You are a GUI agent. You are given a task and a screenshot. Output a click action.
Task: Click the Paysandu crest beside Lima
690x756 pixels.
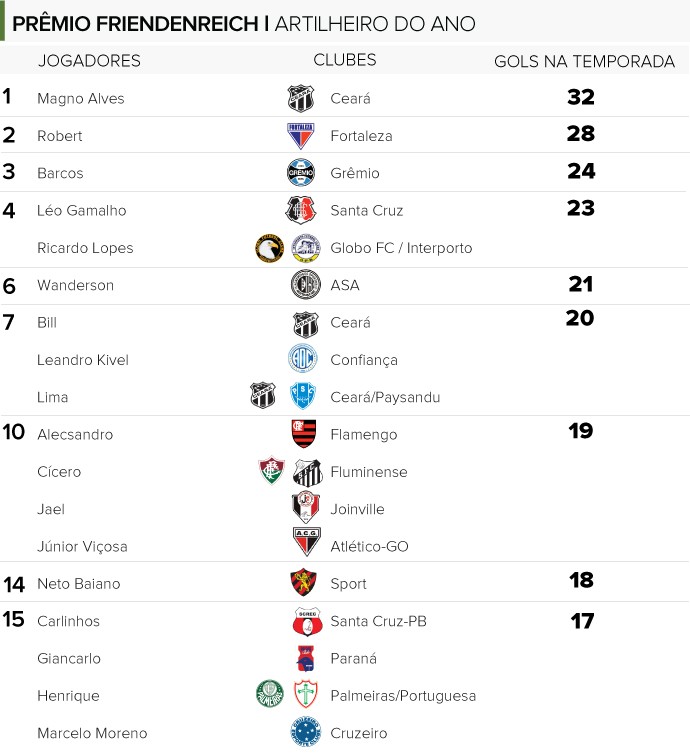[303, 395]
